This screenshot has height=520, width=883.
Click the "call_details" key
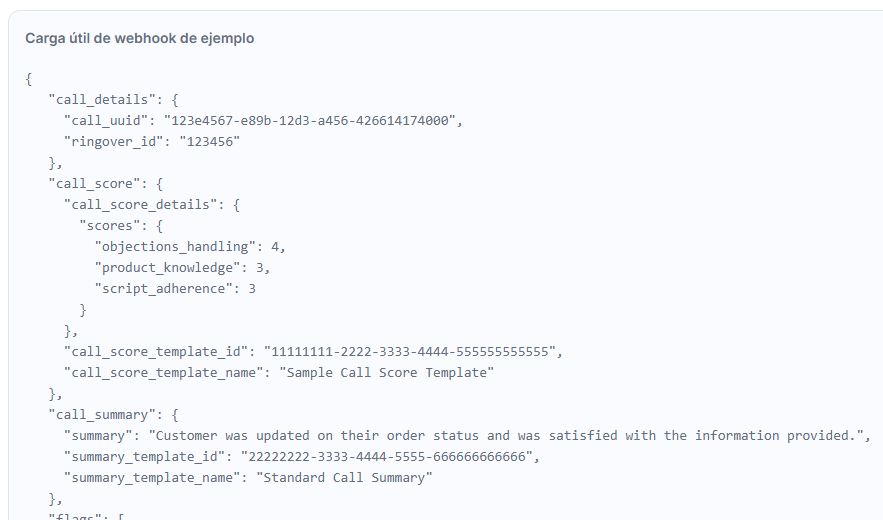point(101,100)
